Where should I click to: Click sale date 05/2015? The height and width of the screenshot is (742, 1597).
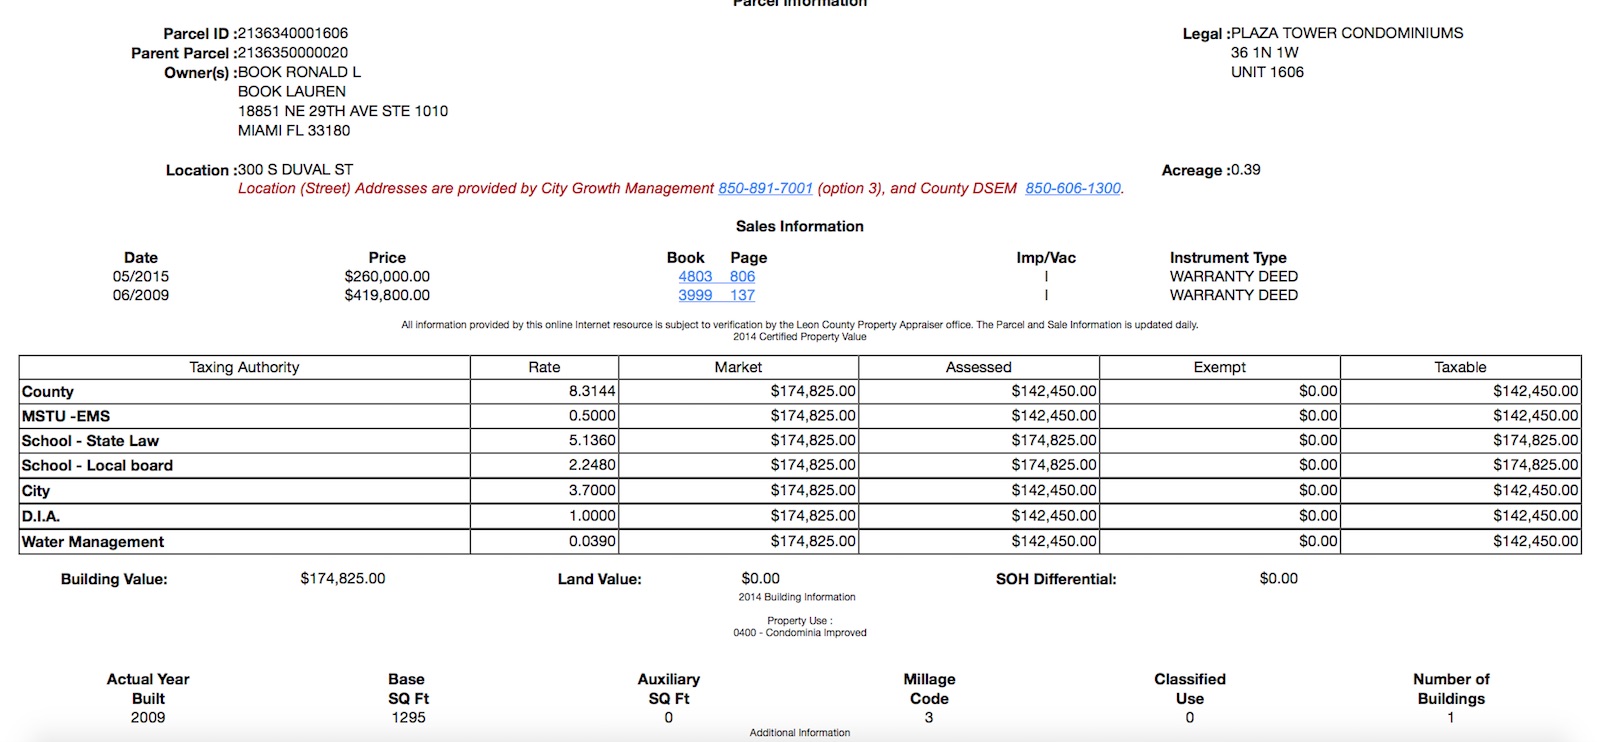(x=141, y=276)
